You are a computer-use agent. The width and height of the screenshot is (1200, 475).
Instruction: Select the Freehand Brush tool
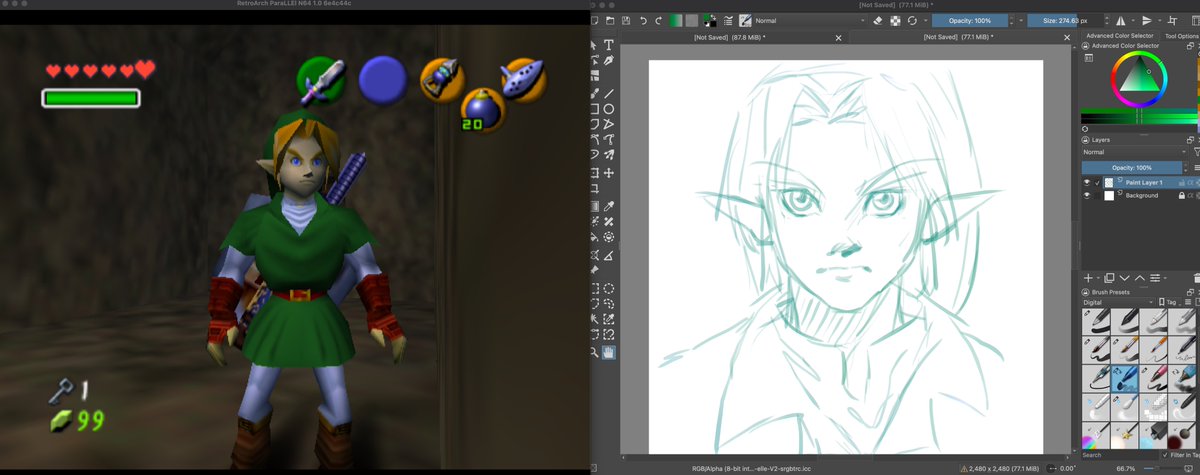(594, 93)
